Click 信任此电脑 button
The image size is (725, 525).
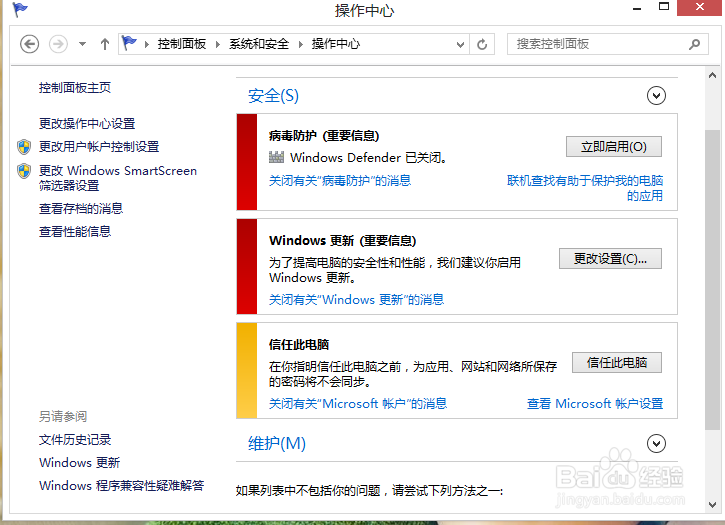pos(617,363)
